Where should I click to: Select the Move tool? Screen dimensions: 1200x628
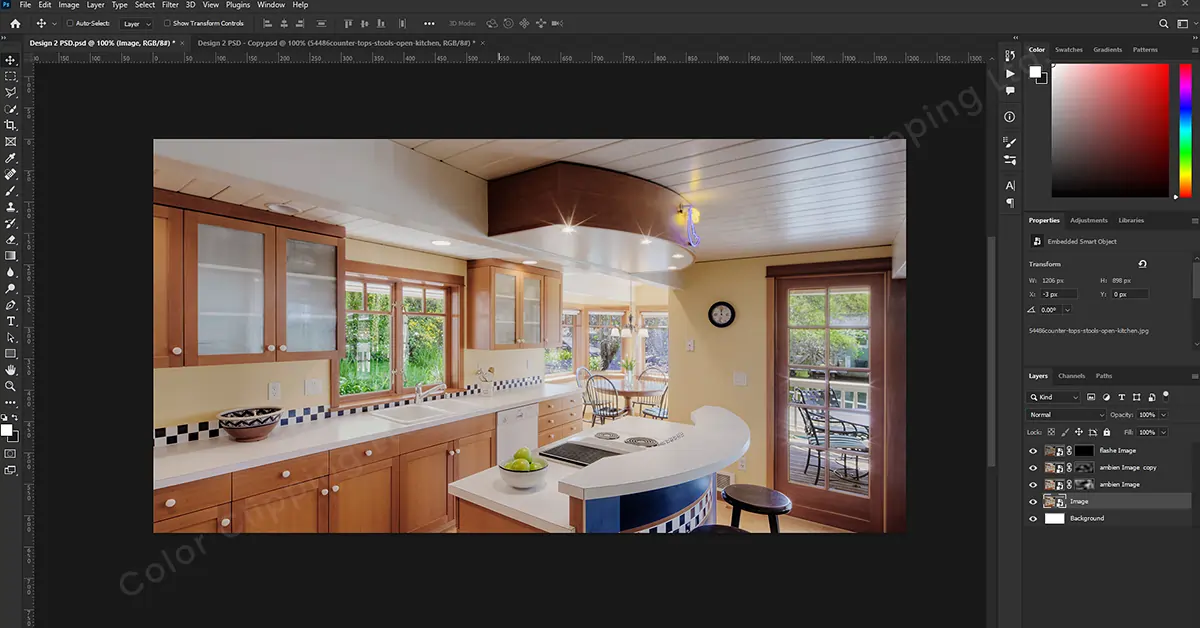pyautogui.click(x=11, y=60)
